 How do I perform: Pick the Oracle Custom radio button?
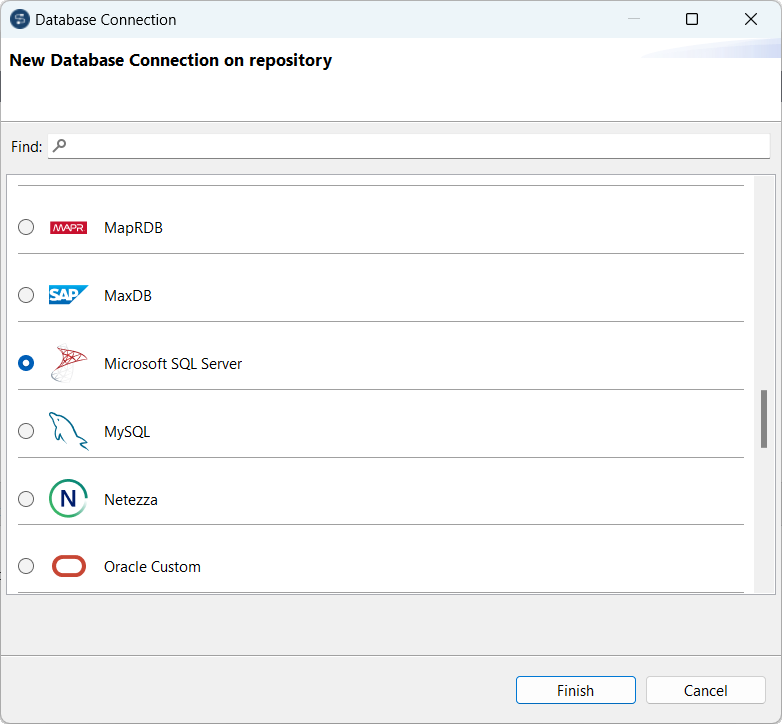tap(26, 566)
